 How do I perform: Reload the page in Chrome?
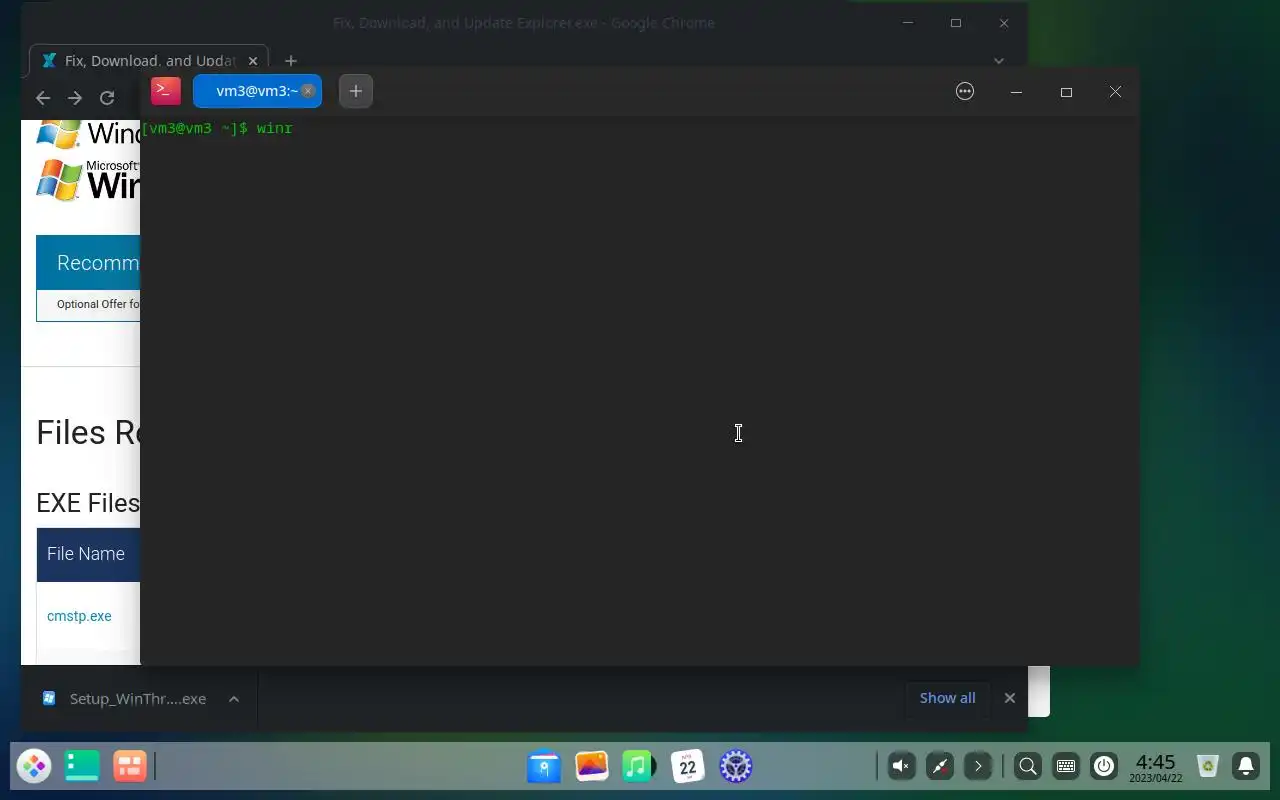point(107,97)
